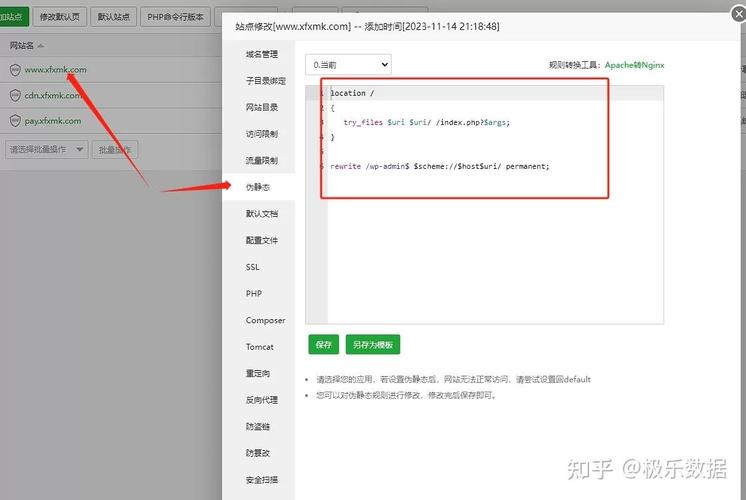Open the 安全扫描 tab
Image resolution: width=746 pixels, height=500 pixels.
pyautogui.click(x=261, y=480)
